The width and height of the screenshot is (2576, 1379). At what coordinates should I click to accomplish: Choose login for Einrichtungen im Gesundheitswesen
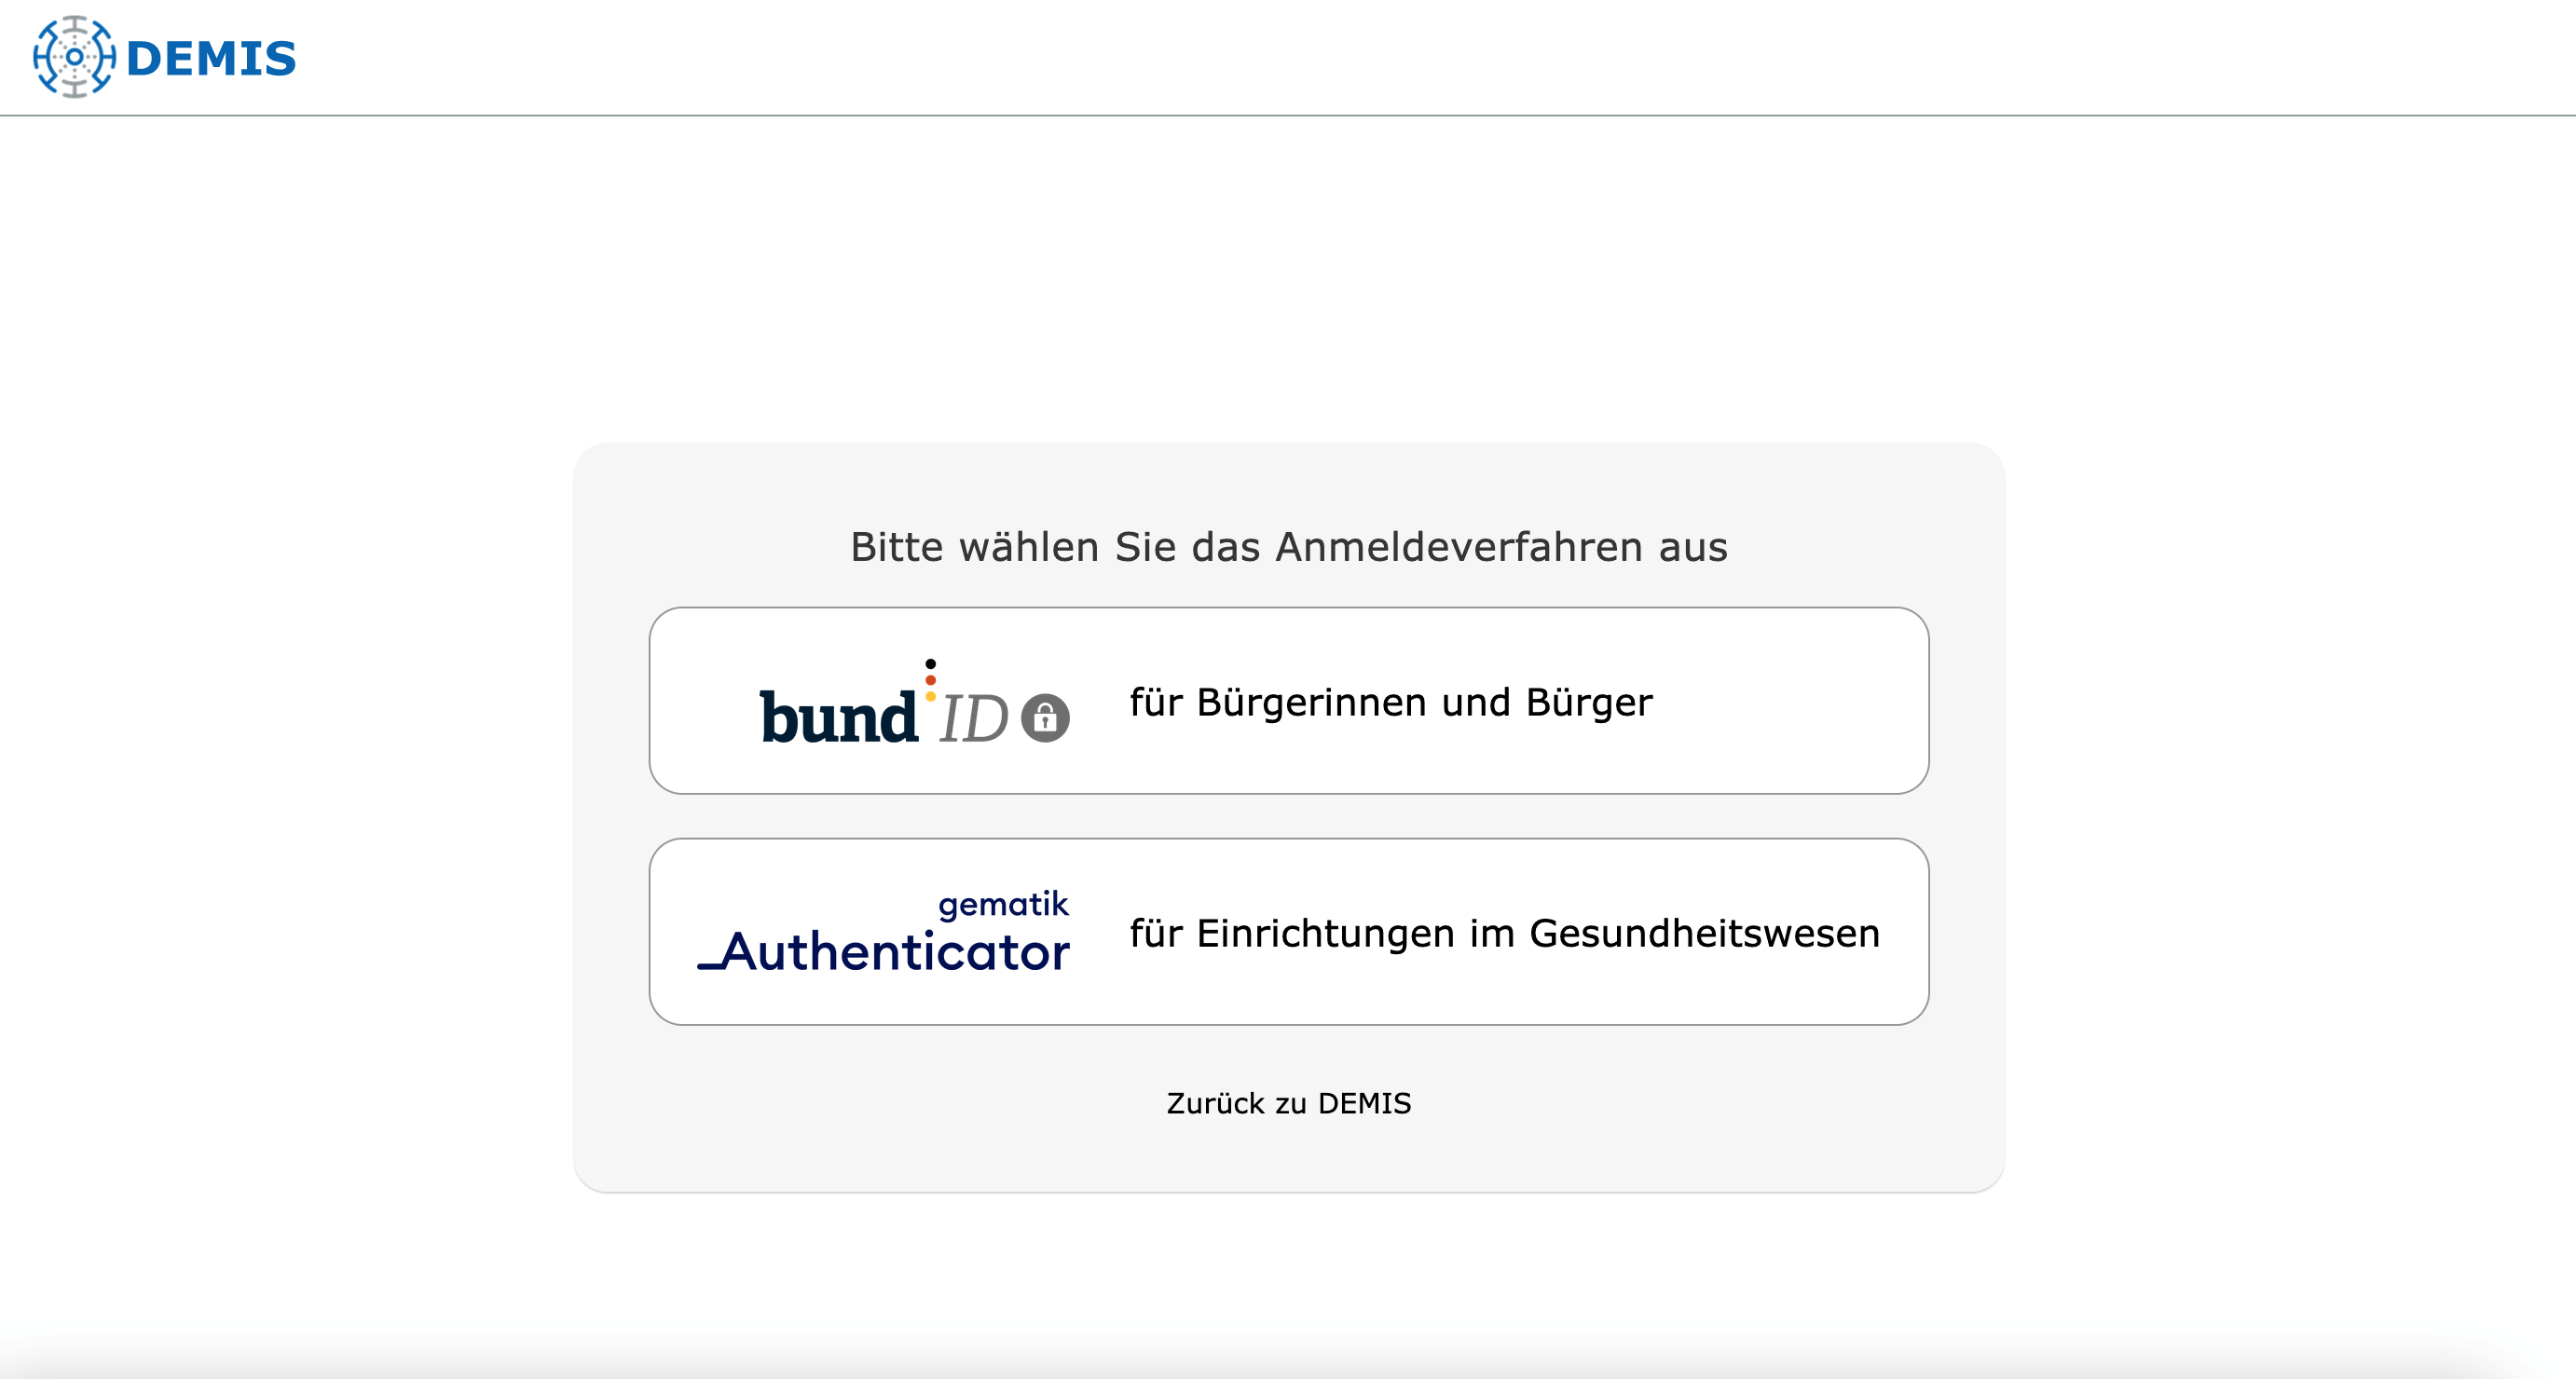click(1288, 932)
